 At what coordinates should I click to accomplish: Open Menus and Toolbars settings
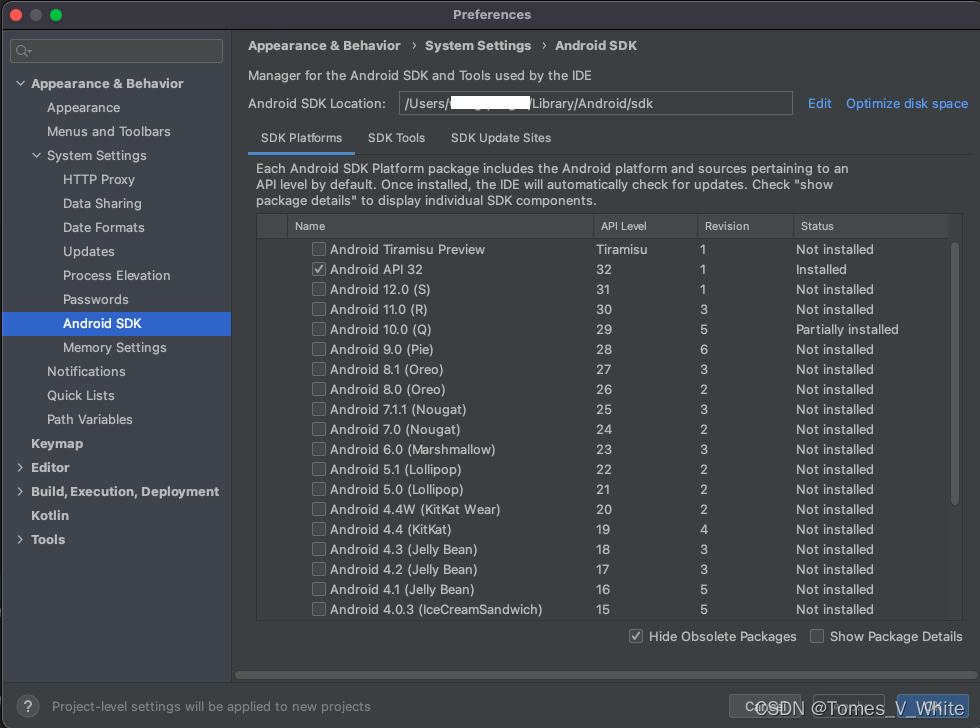[x=109, y=131]
